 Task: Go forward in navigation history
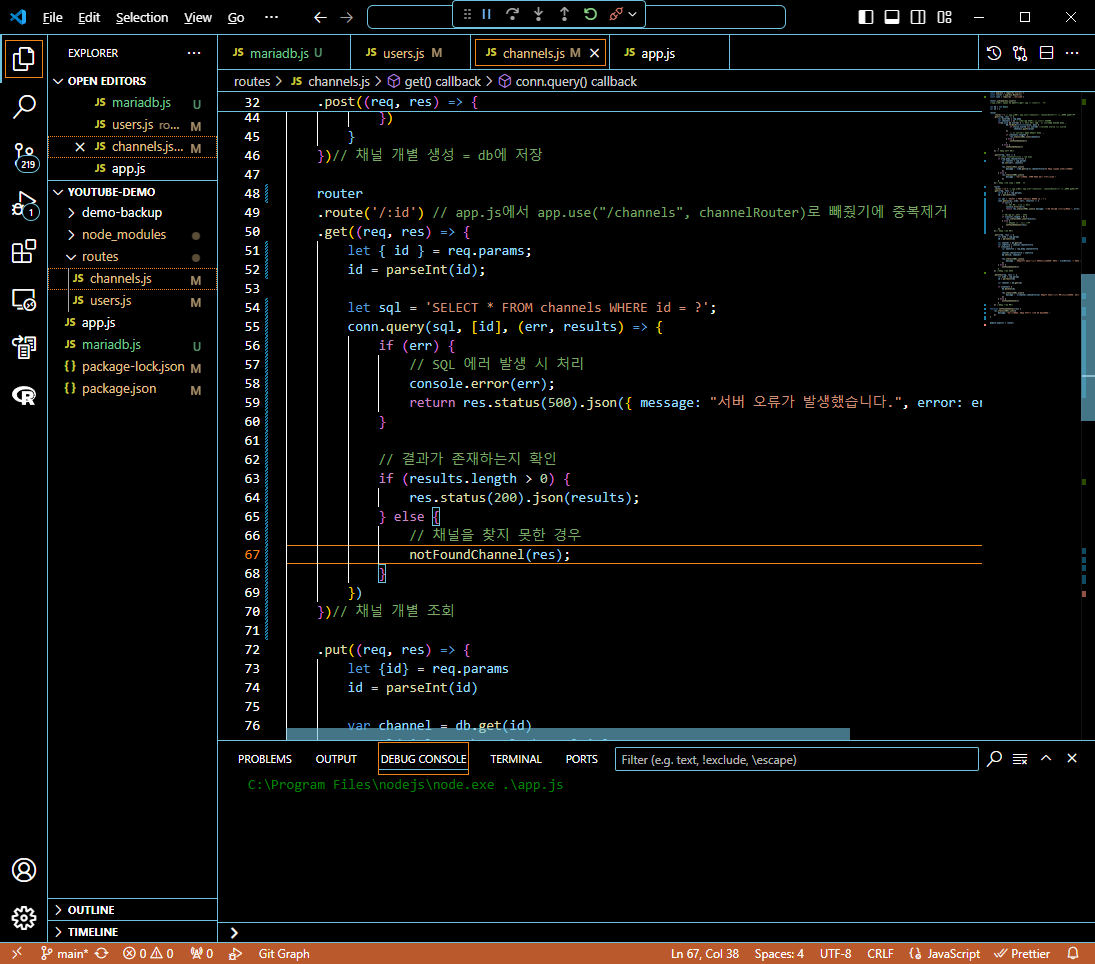click(346, 17)
